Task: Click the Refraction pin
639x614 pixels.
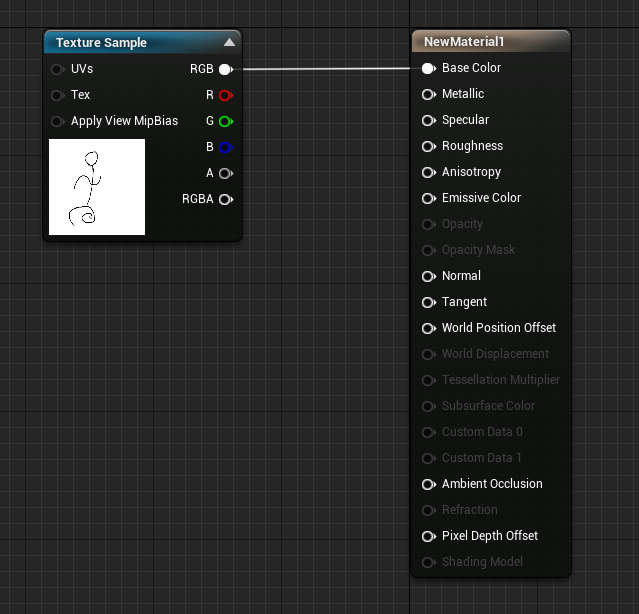Action: tap(428, 510)
